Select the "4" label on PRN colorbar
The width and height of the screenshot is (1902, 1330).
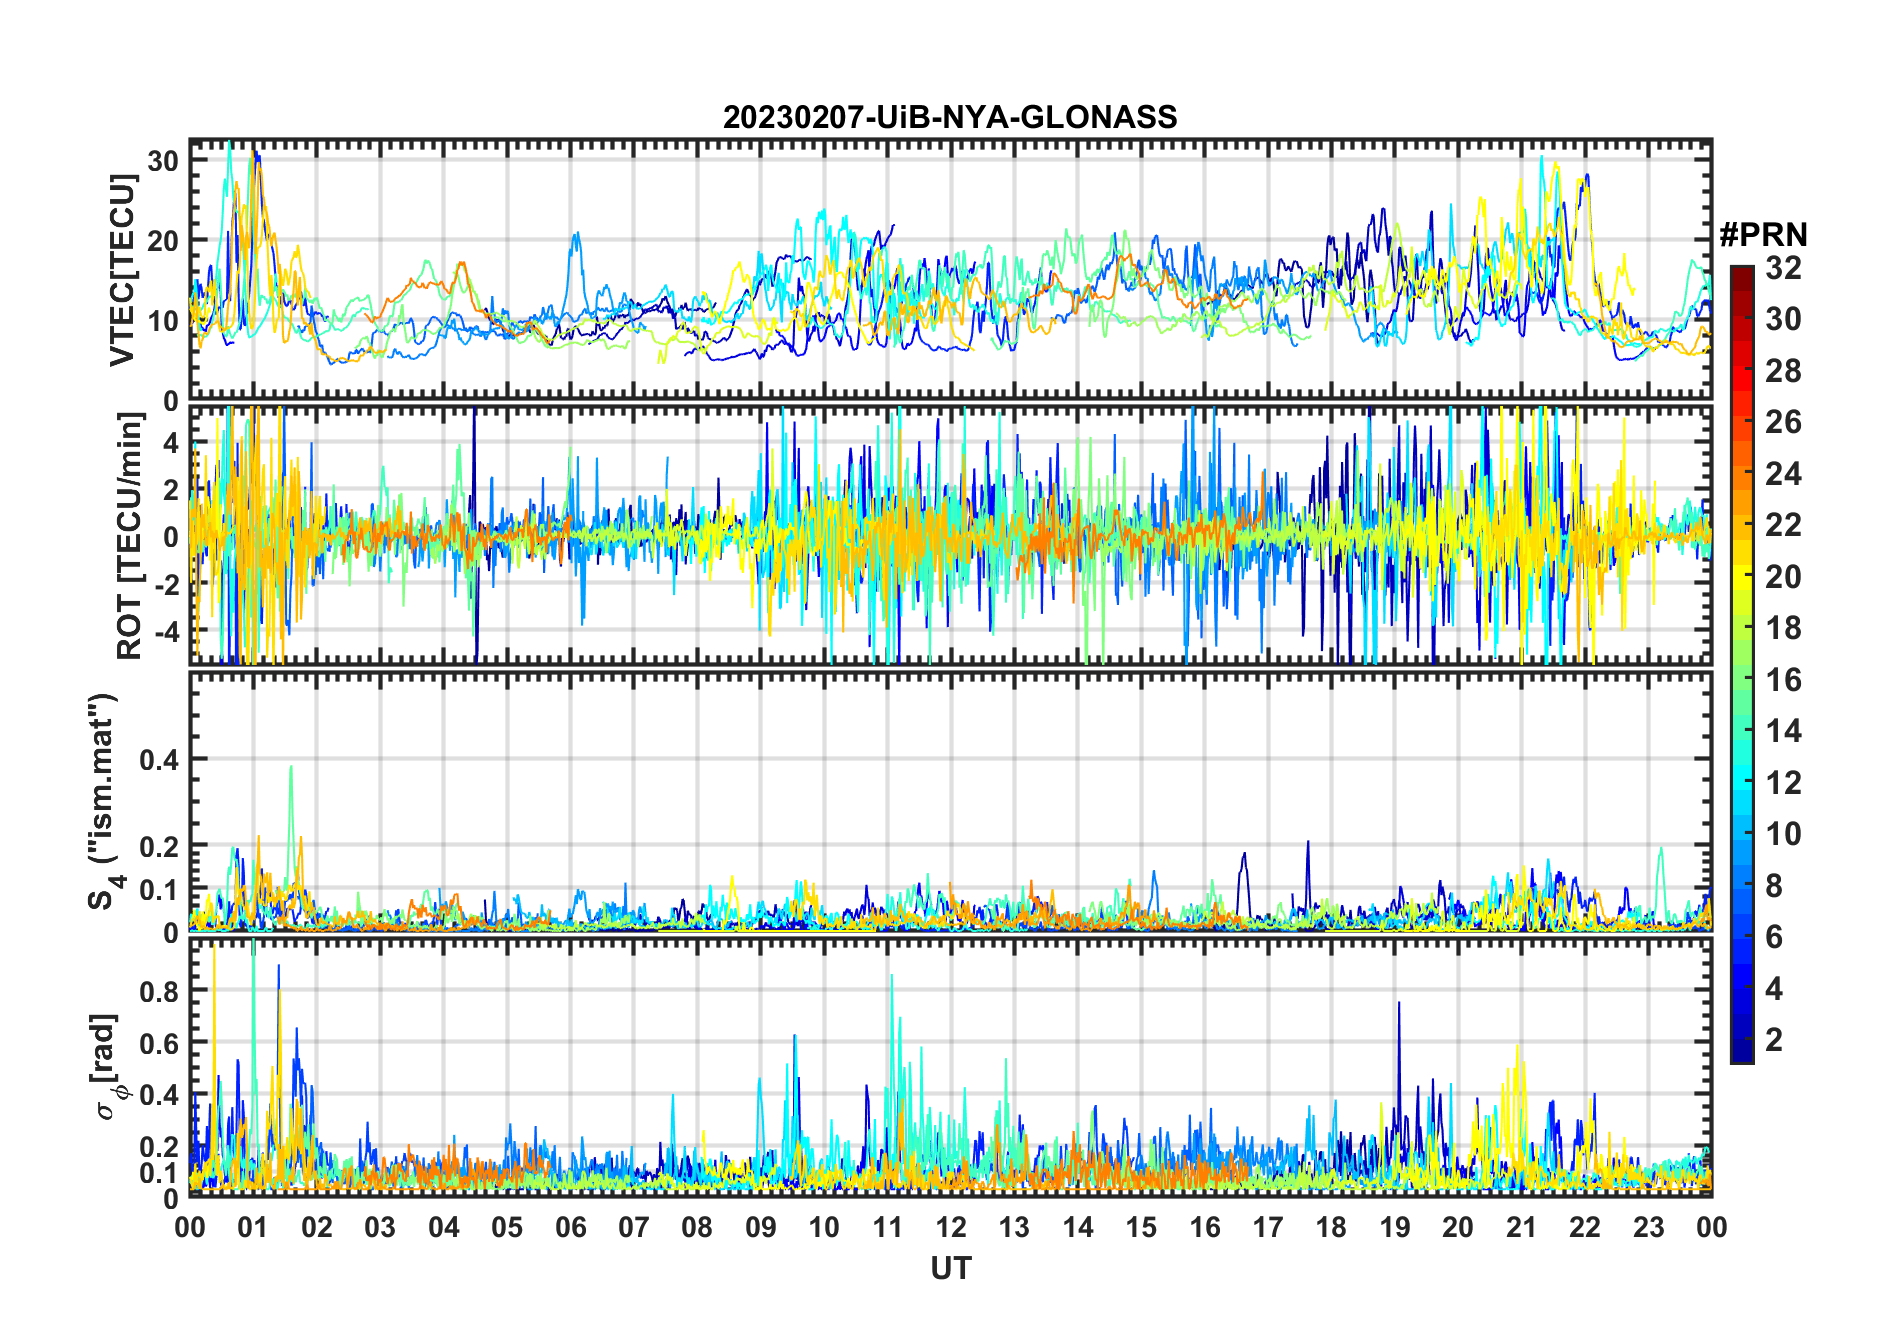tap(1775, 989)
